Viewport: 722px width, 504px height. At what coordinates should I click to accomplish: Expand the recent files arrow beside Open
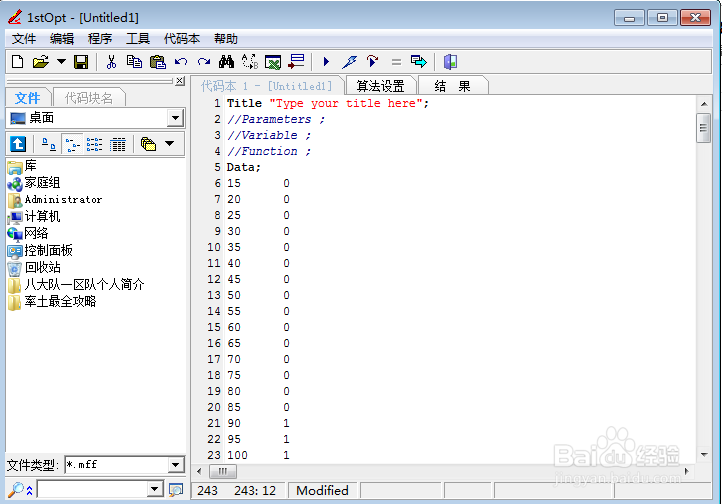[61, 61]
